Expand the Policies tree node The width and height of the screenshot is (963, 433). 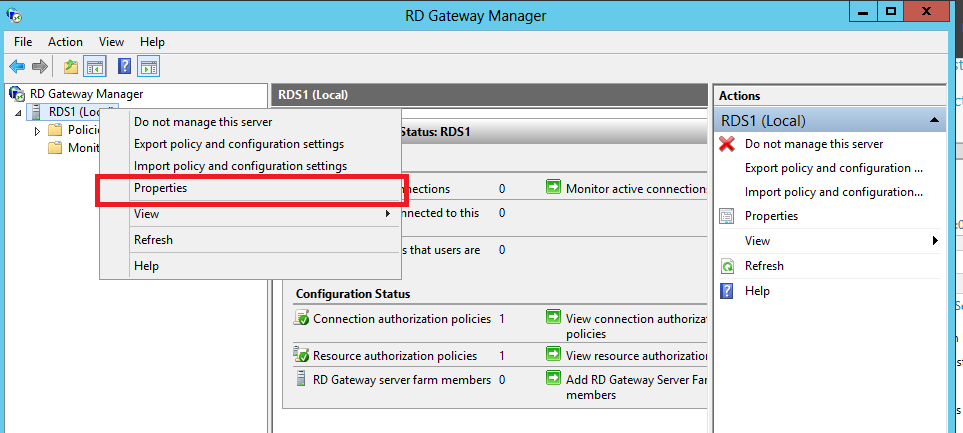tap(37, 130)
